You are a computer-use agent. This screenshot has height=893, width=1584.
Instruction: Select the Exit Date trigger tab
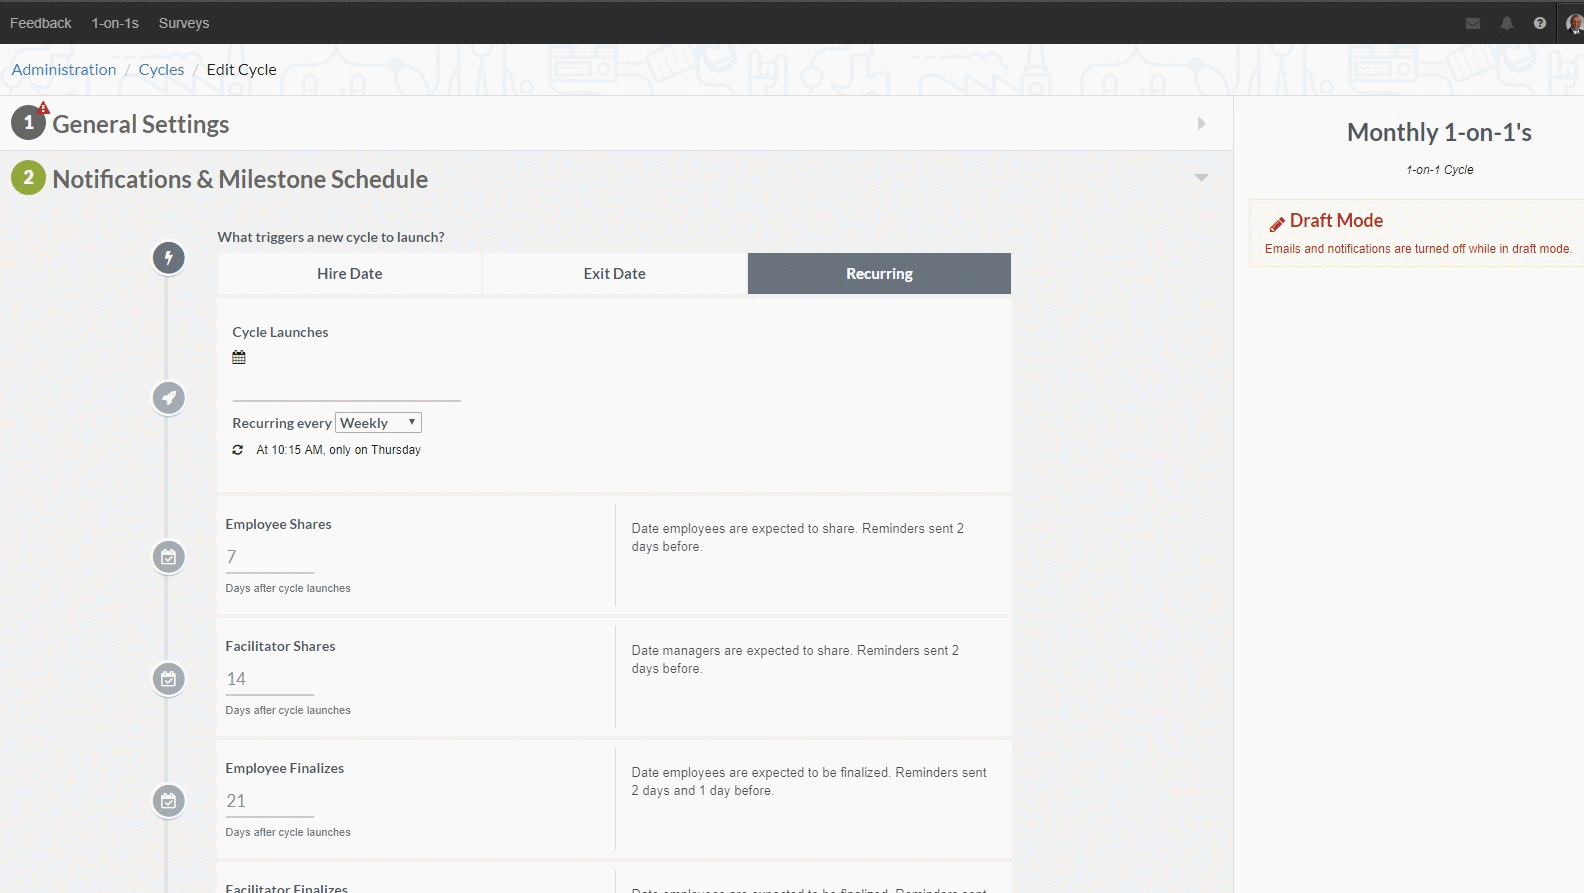pyautogui.click(x=615, y=274)
